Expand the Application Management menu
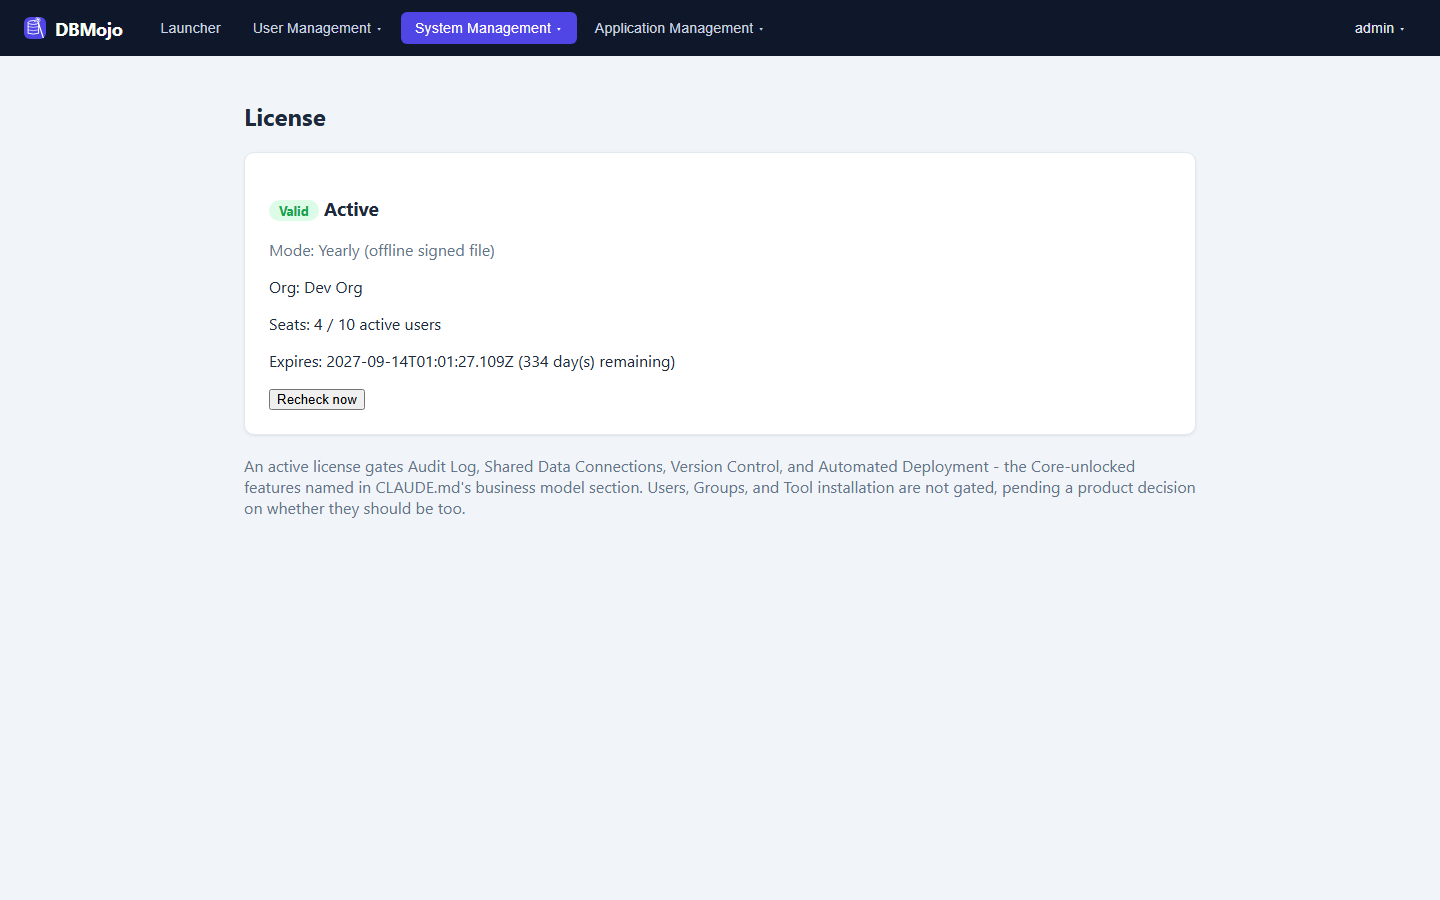Viewport: 1440px width, 900px height. pyautogui.click(x=679, y=28)
